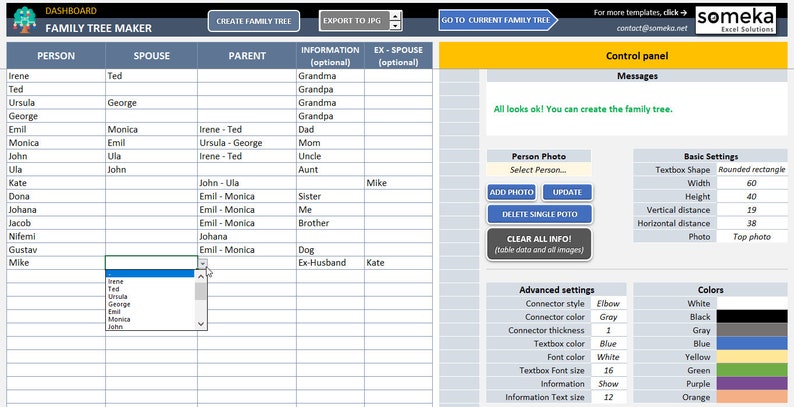Click the contact@someka.net email link

coord(652,28)
